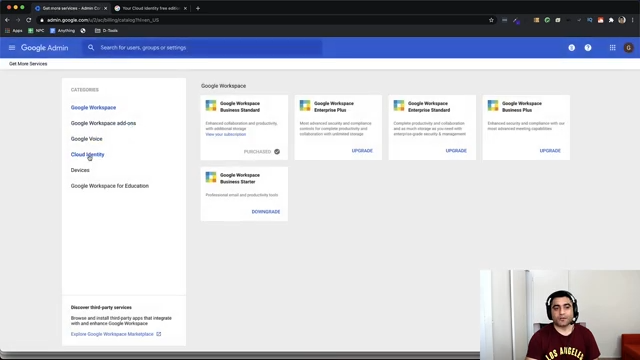Viewport: 640px width, 360px height.
Task: Downgrade to Google Workspace Business Starter
Action: (266, 212)
